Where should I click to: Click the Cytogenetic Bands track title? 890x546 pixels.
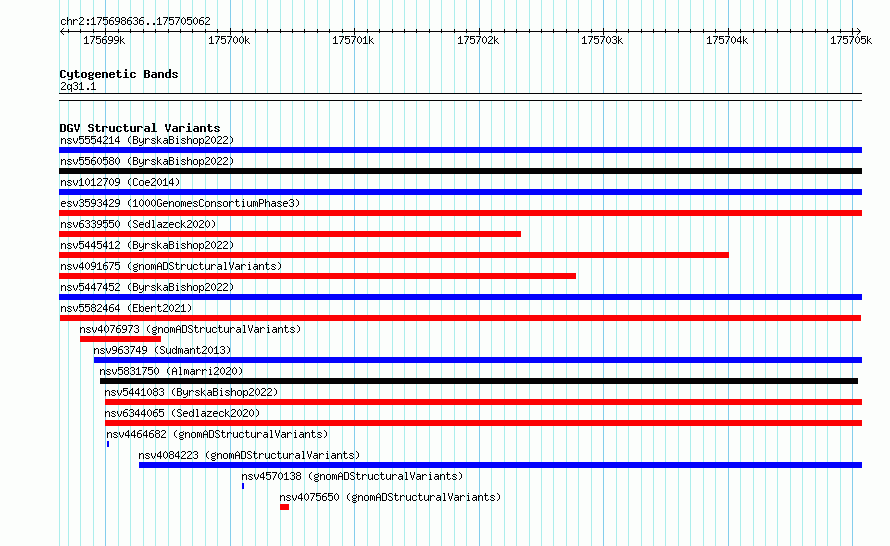click(119, 74)
